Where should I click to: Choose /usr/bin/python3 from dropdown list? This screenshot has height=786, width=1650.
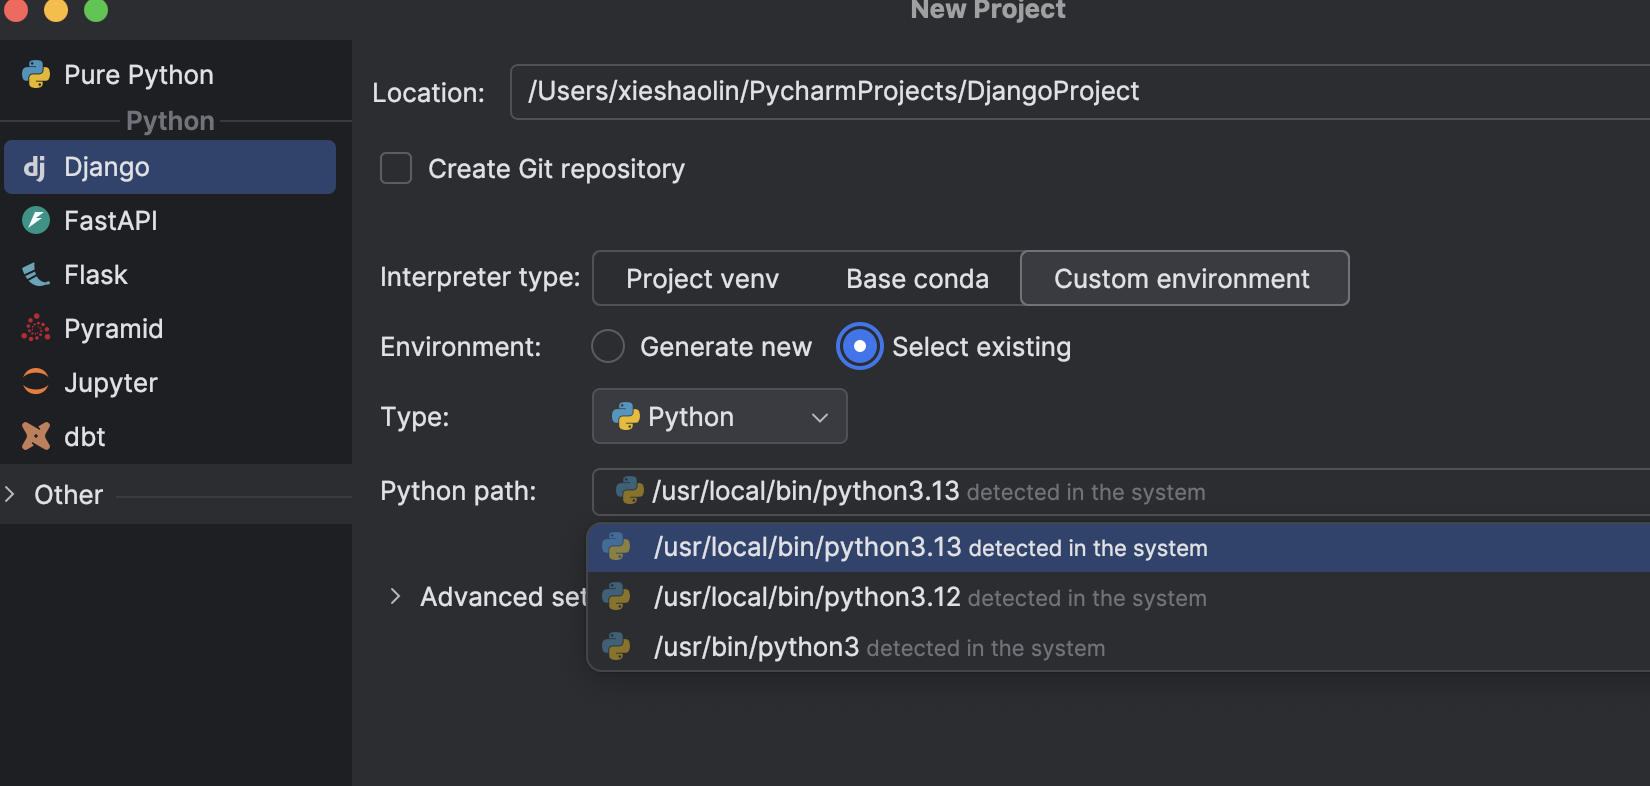coord(1118,647)
